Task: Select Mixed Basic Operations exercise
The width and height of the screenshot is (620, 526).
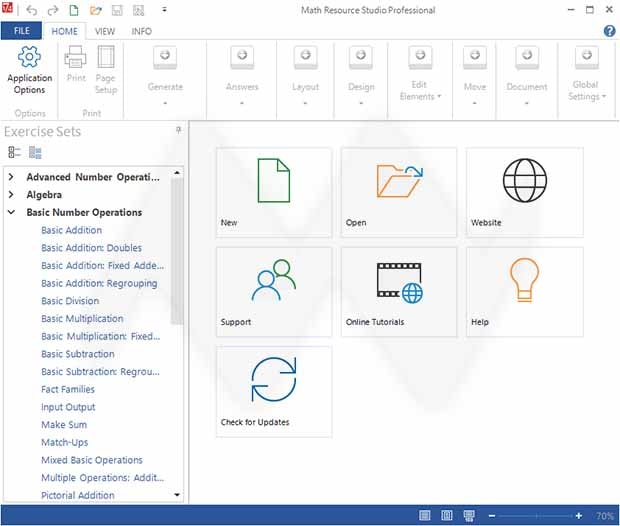Action: (92, 460)
